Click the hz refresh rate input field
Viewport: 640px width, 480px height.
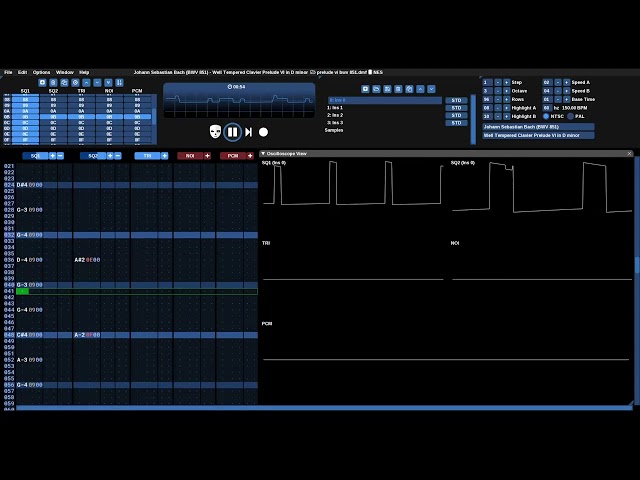(547, 108)
